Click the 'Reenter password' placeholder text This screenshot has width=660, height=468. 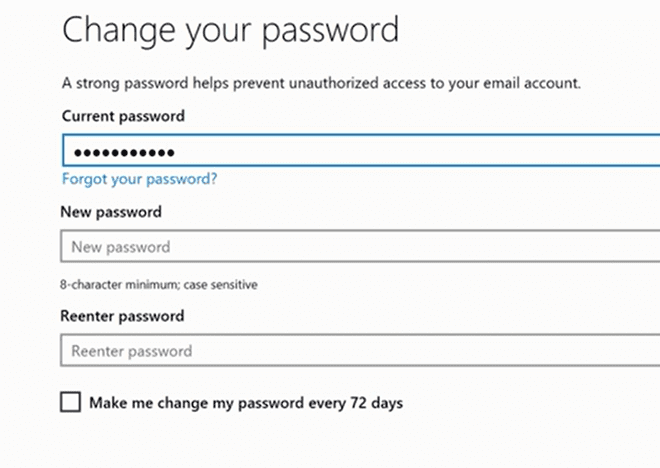tap(132, 351)
